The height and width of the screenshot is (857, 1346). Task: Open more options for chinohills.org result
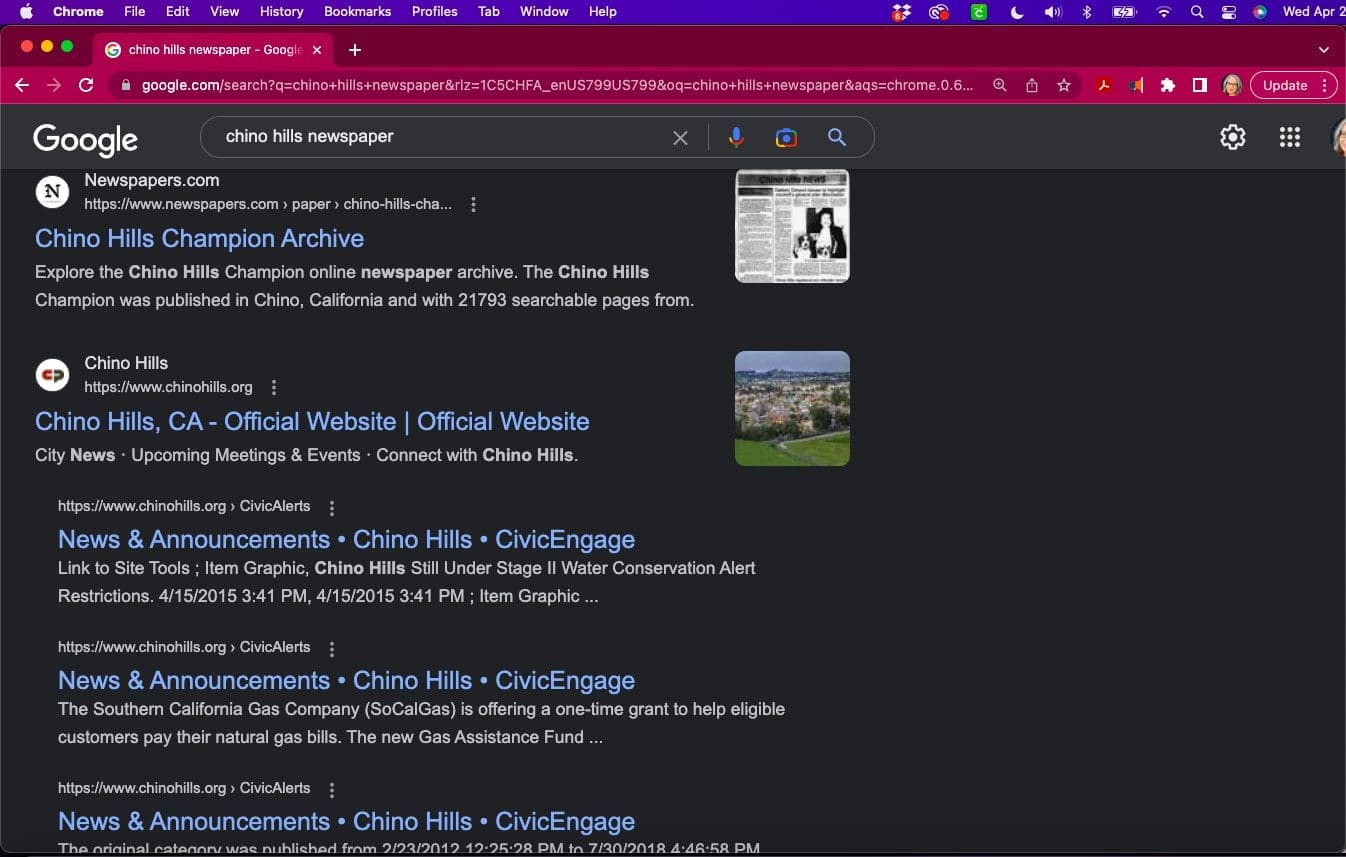274,388
